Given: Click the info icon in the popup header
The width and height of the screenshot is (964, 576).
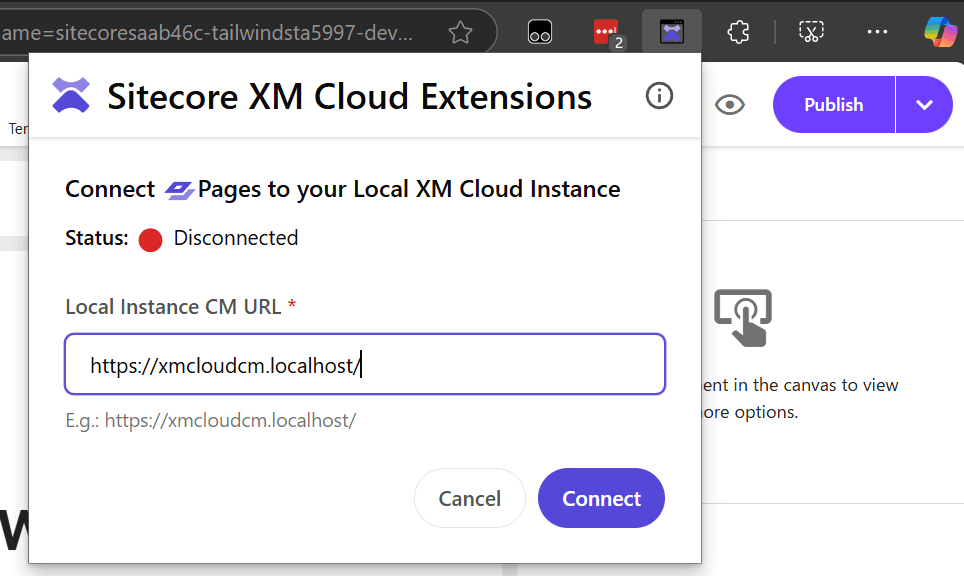Looking at the screenshot, I should (x=659, y=96).
